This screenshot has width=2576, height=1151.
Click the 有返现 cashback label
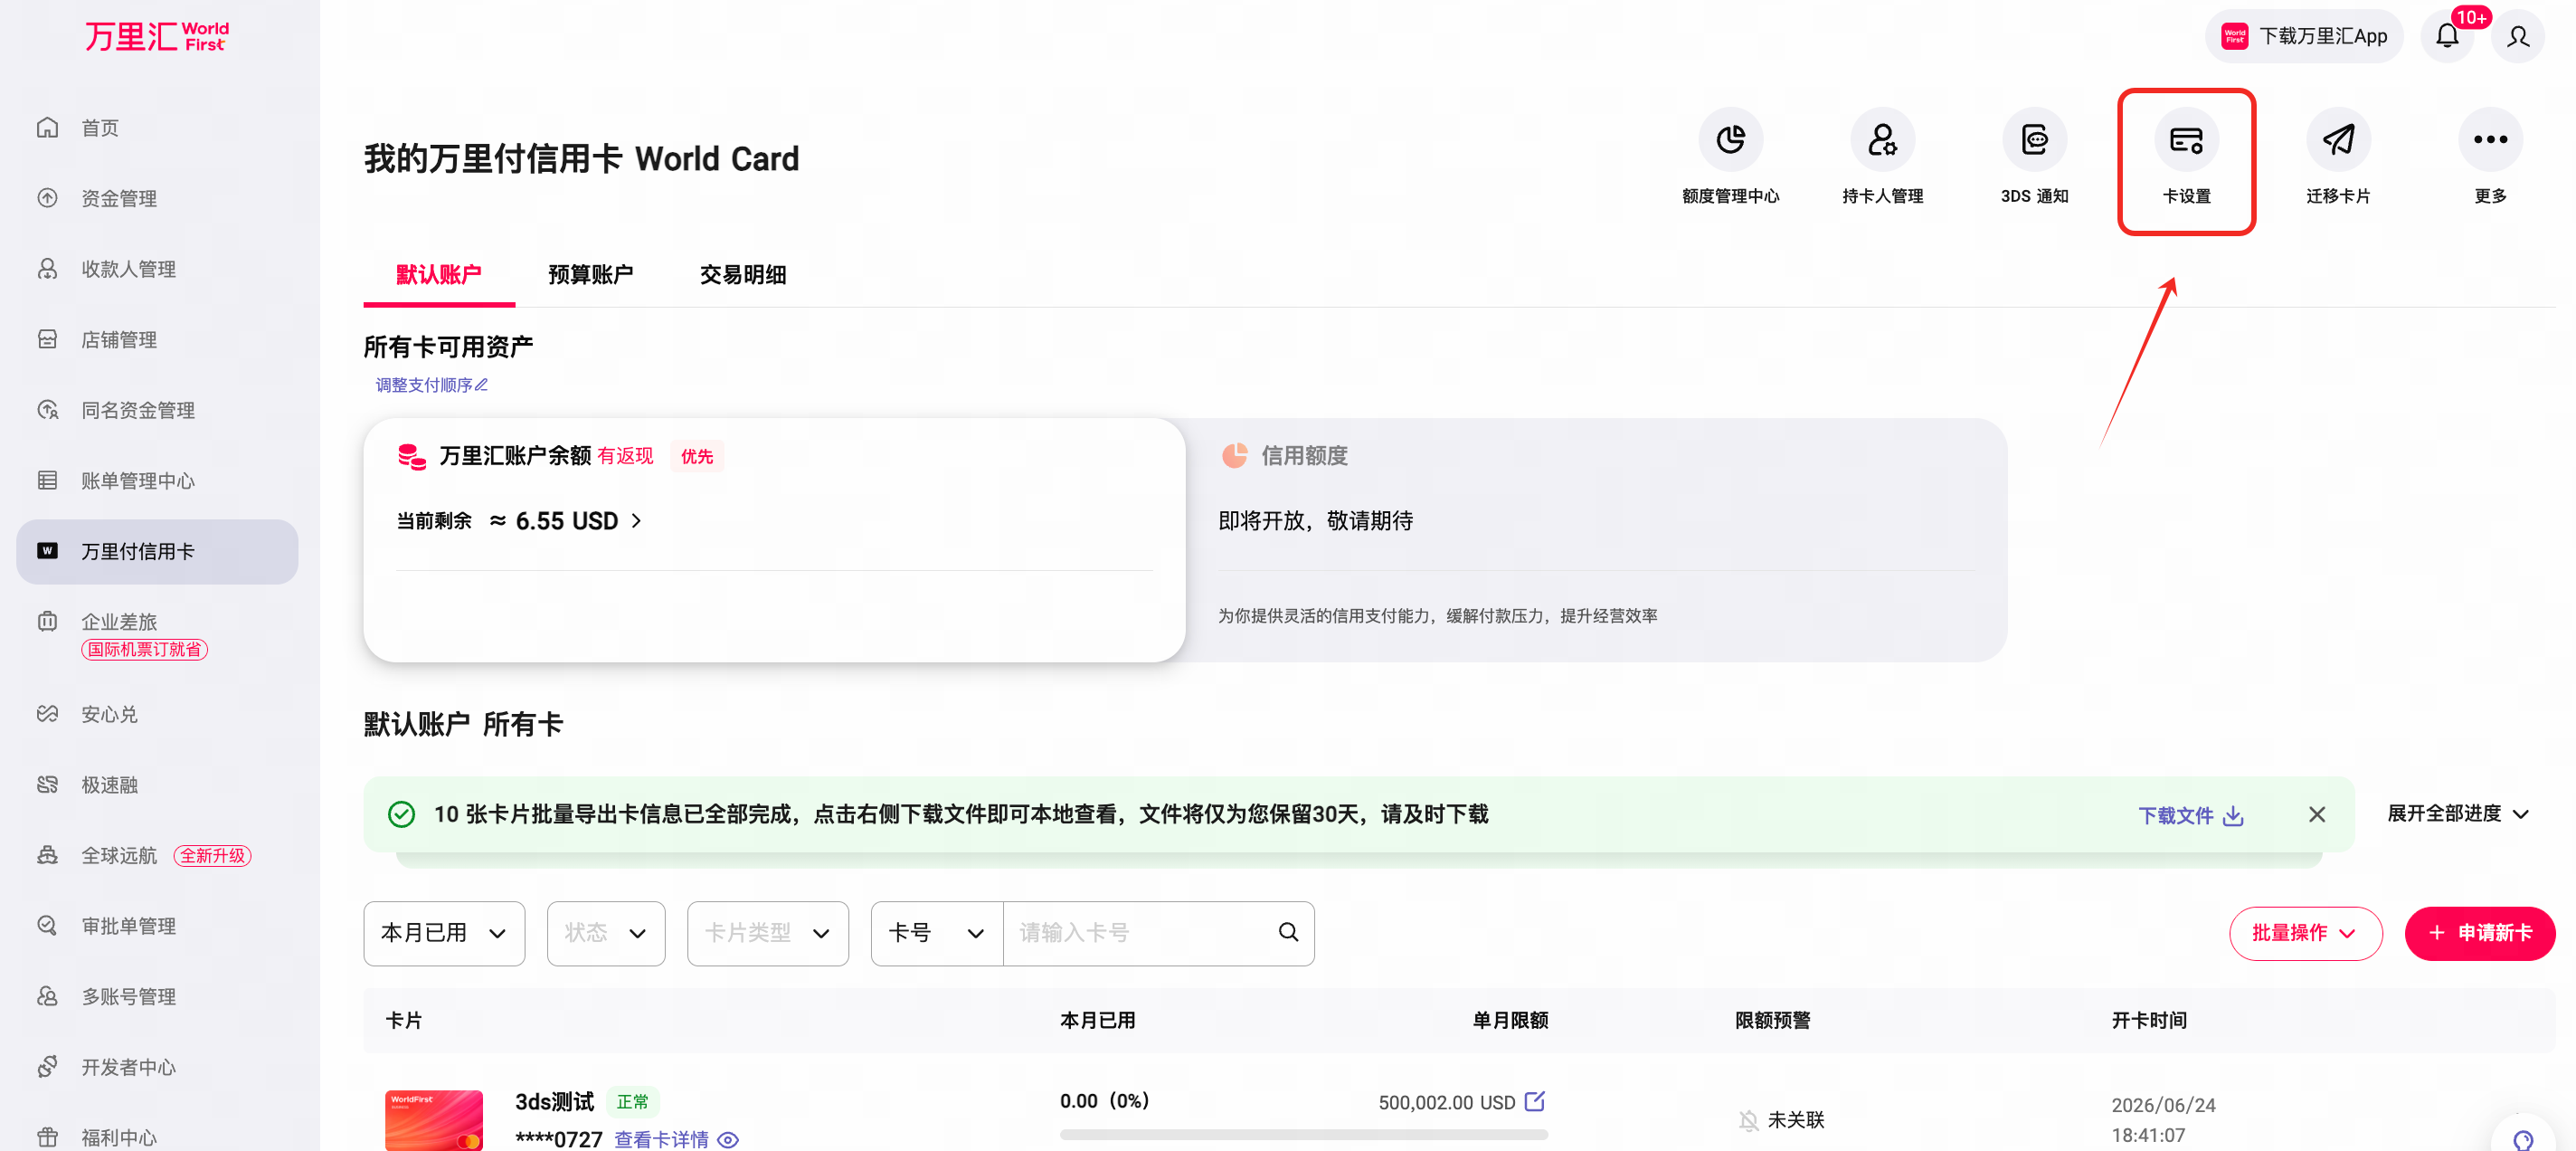(x=625, y=456)
